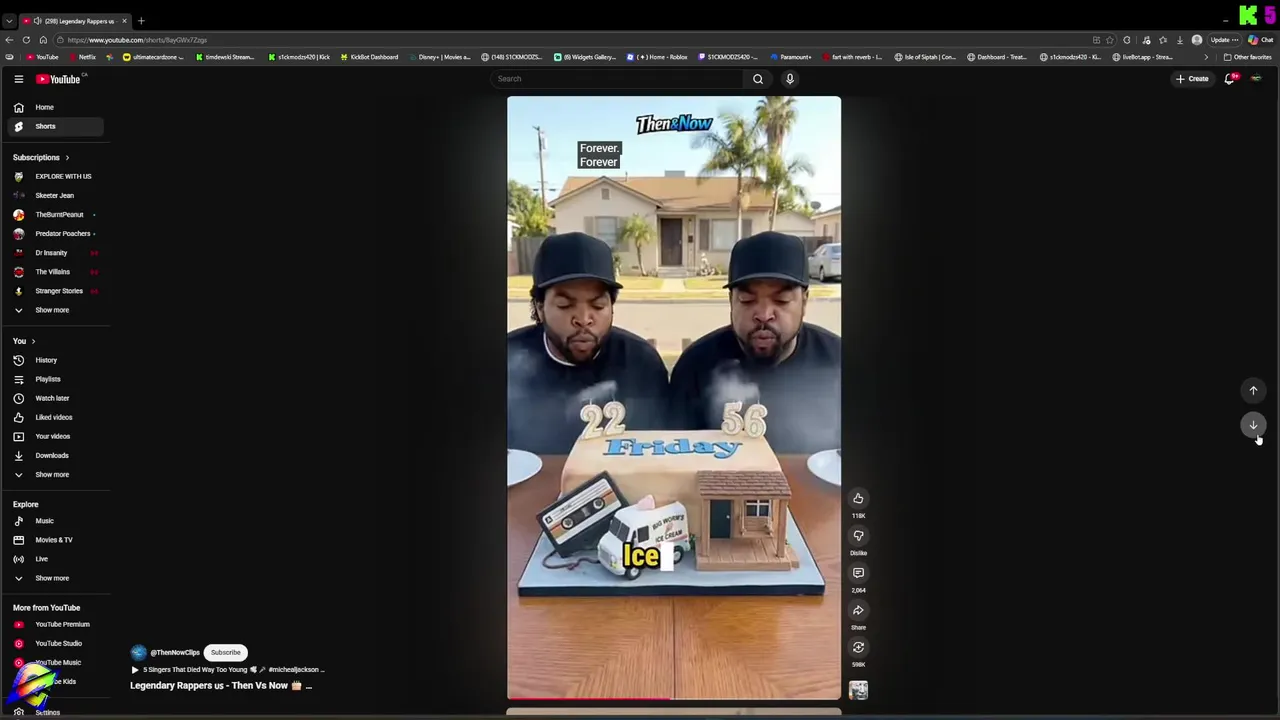Open the linked 5 Singers video
This screenshot has width=1280, height=720.
[227, 670]
